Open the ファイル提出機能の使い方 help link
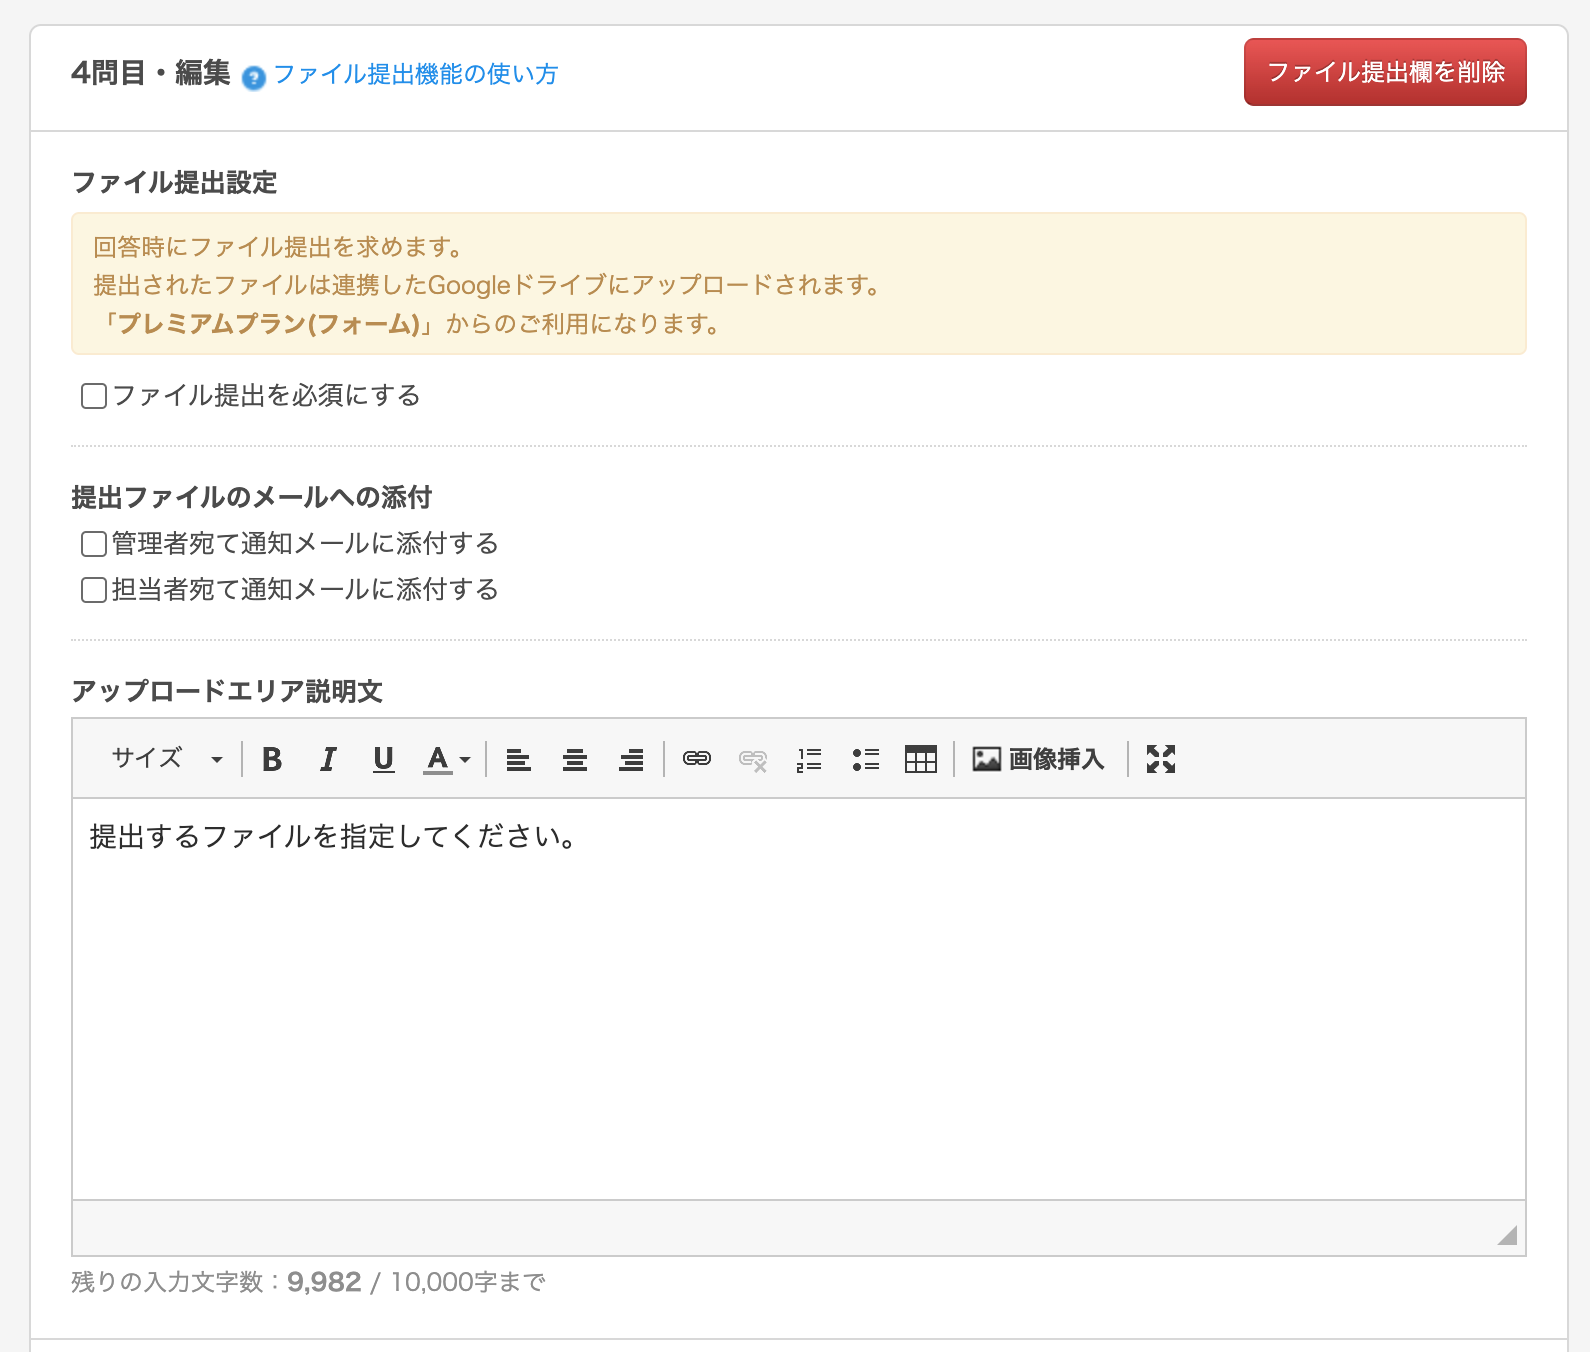 click(x=415, y=74)
